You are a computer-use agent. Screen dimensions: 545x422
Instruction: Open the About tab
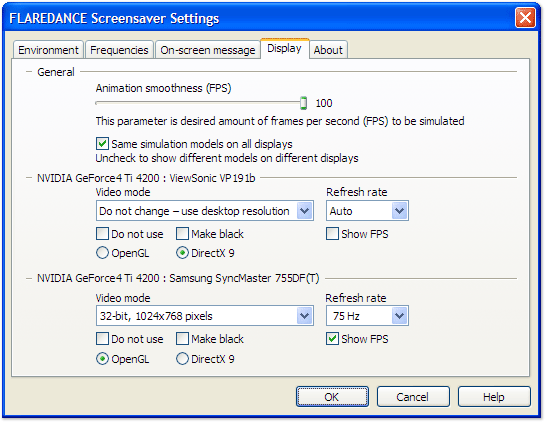(x=328, y=50)
